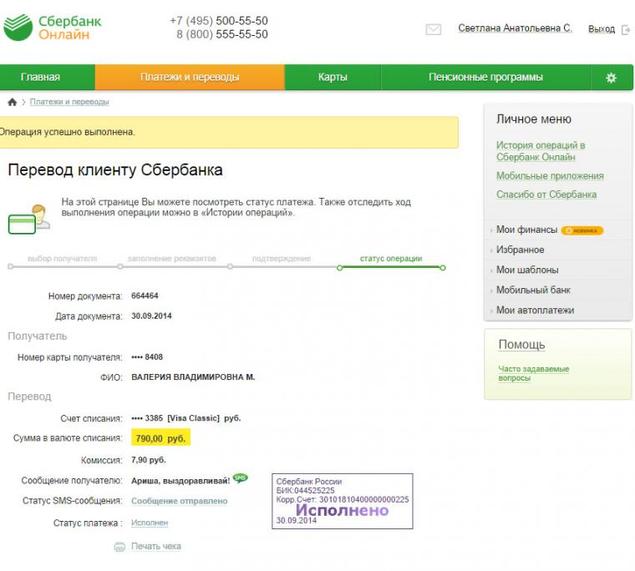Expand the Мои автоплатежи section
The height and width of the screenshot is (571, 635).
[535, 310]
